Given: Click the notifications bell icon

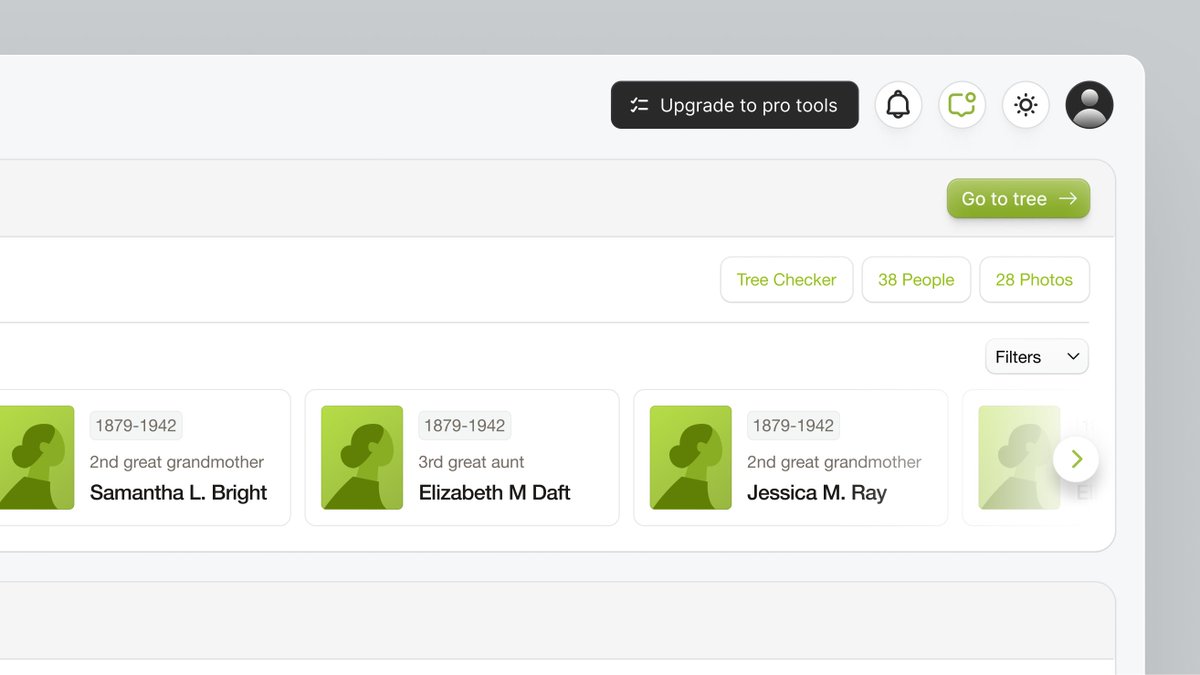Looking at the screenshot, I should [898, 105].
